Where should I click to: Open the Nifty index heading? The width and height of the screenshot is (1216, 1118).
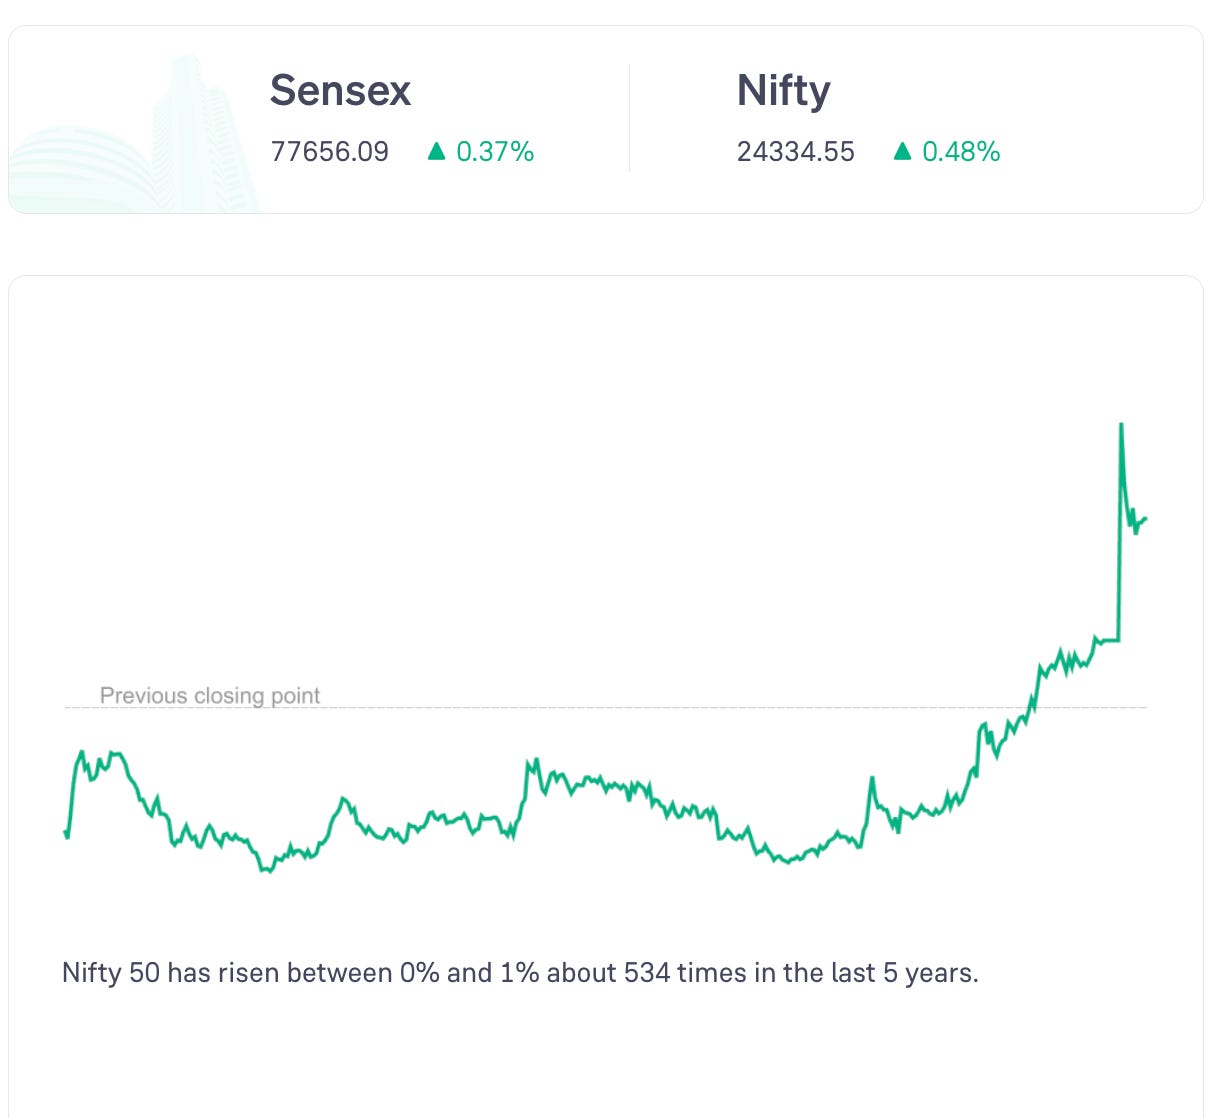click(783, 92)
